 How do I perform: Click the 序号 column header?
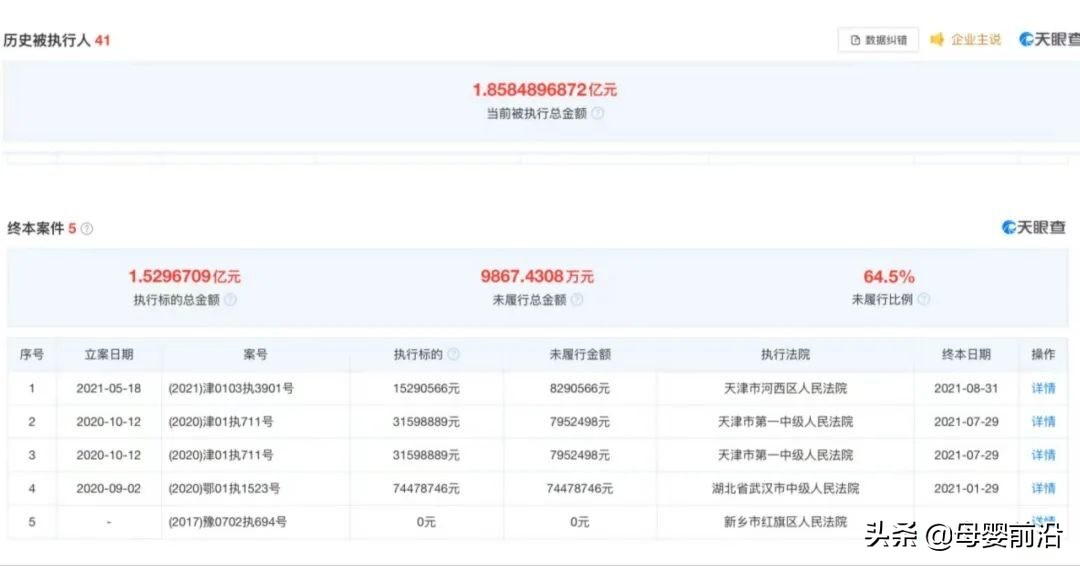pyautogui.click(x=32, y=355)
